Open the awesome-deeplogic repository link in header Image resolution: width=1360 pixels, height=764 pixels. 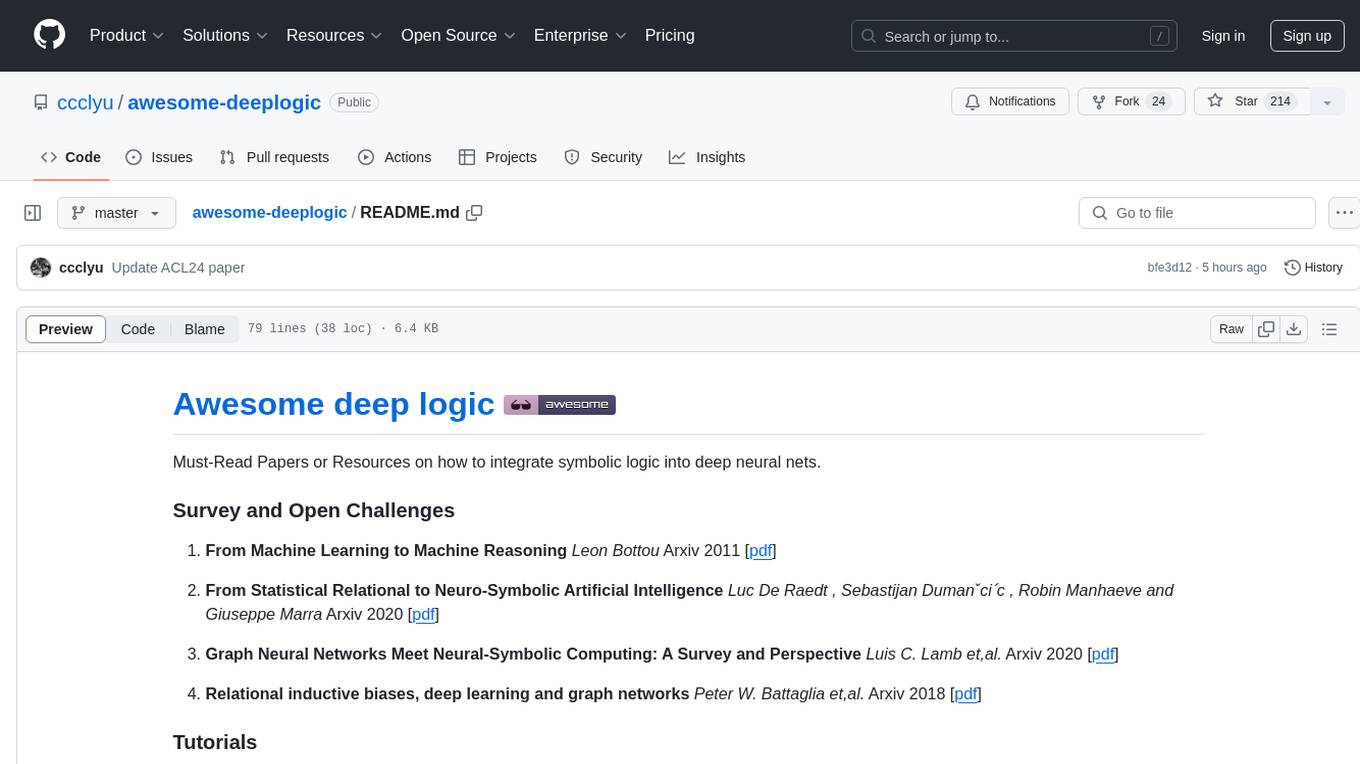point(224,102)
